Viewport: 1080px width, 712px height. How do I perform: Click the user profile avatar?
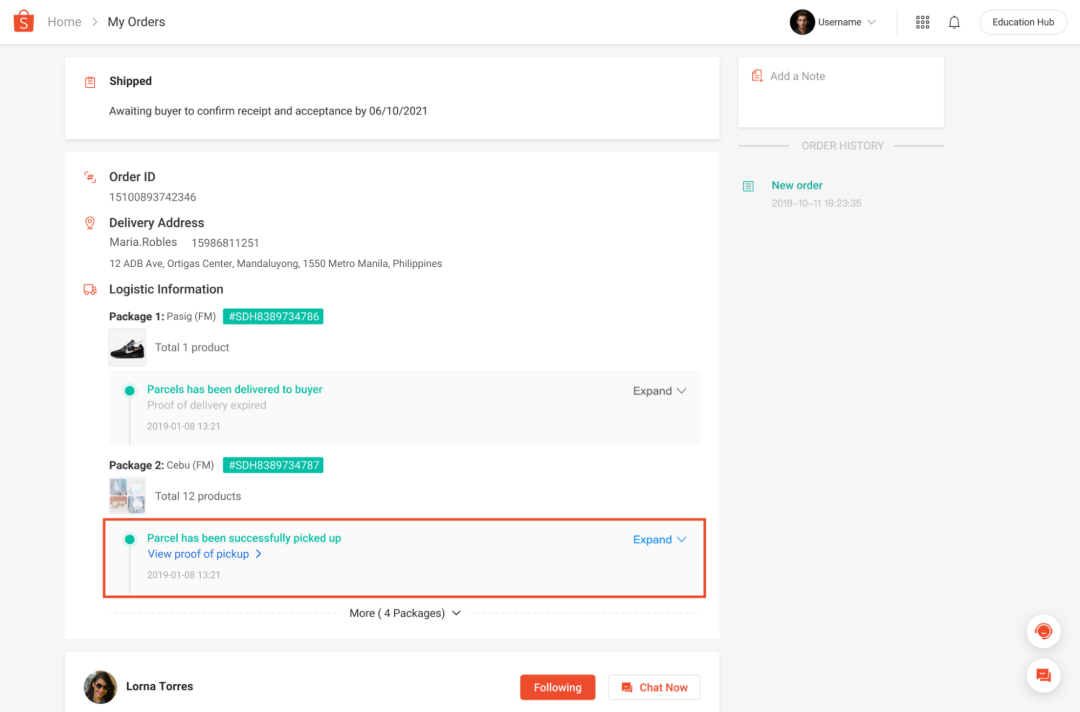(x=802, y=22)
